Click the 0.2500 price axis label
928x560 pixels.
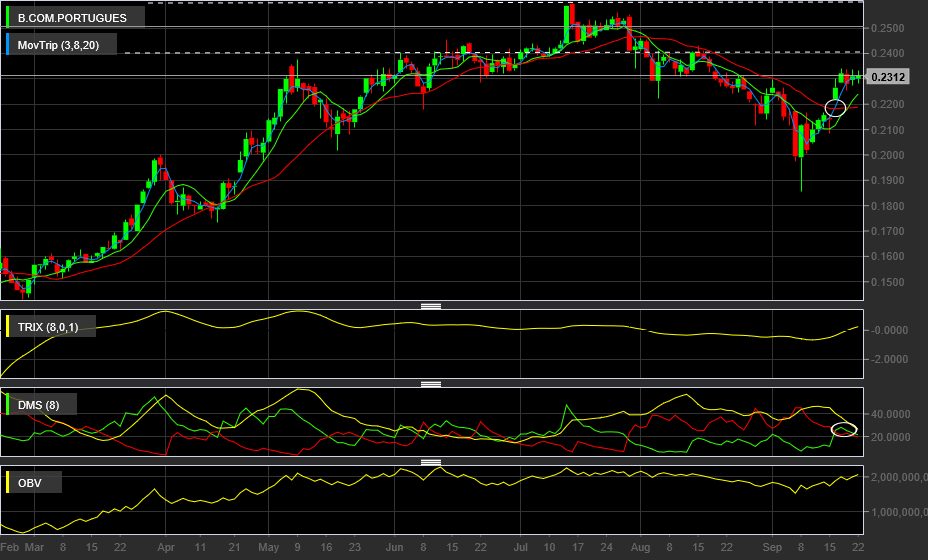pyautogui.click(x=888, y=28)
